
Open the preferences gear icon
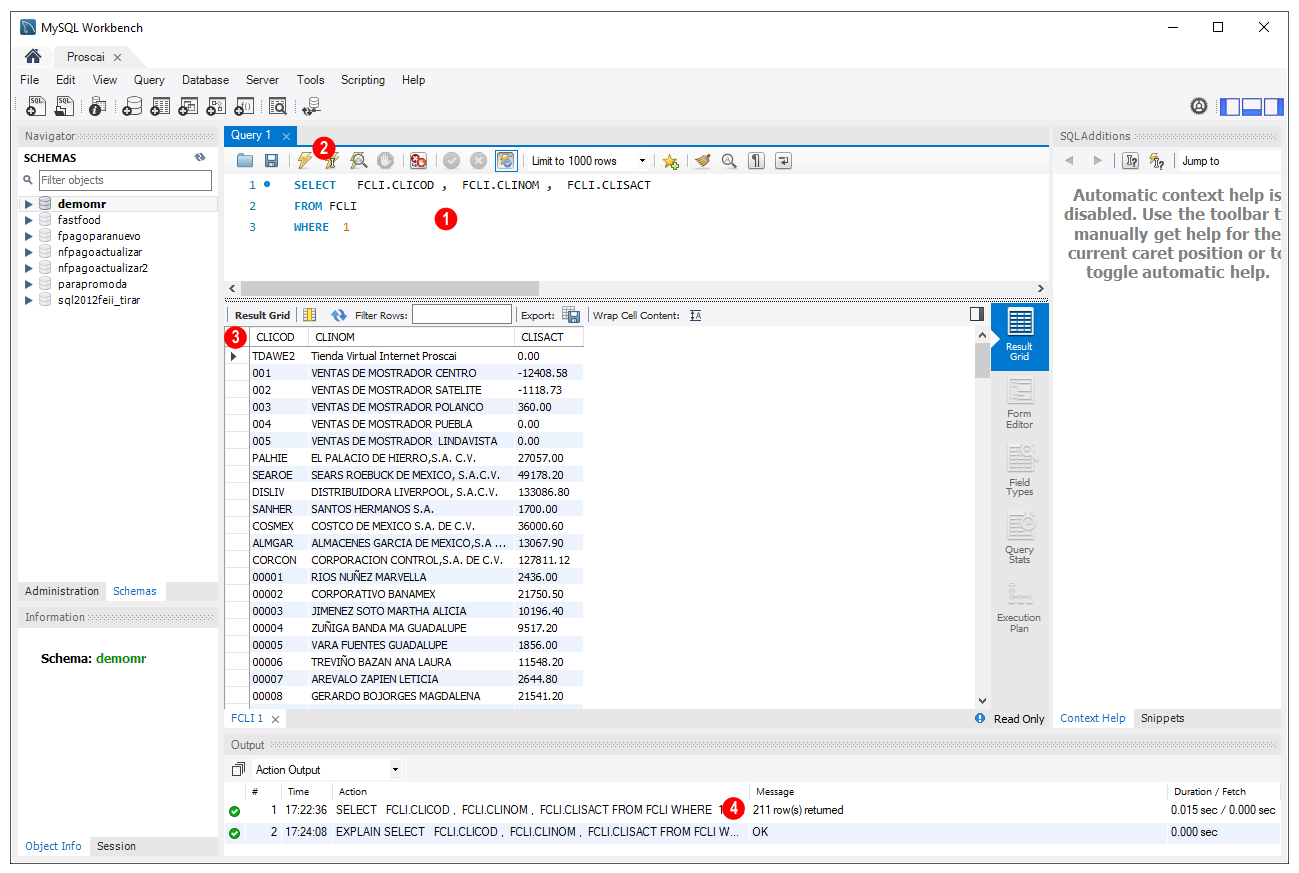pos(1199,106)
